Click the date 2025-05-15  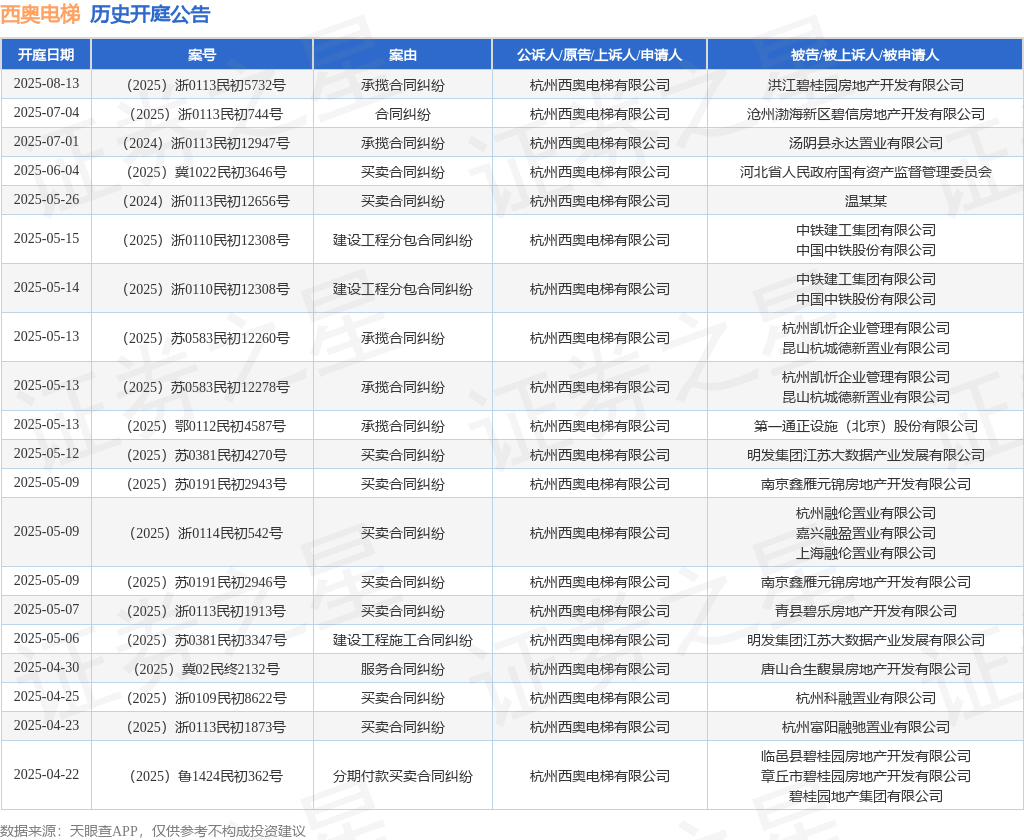pos(46,238)
